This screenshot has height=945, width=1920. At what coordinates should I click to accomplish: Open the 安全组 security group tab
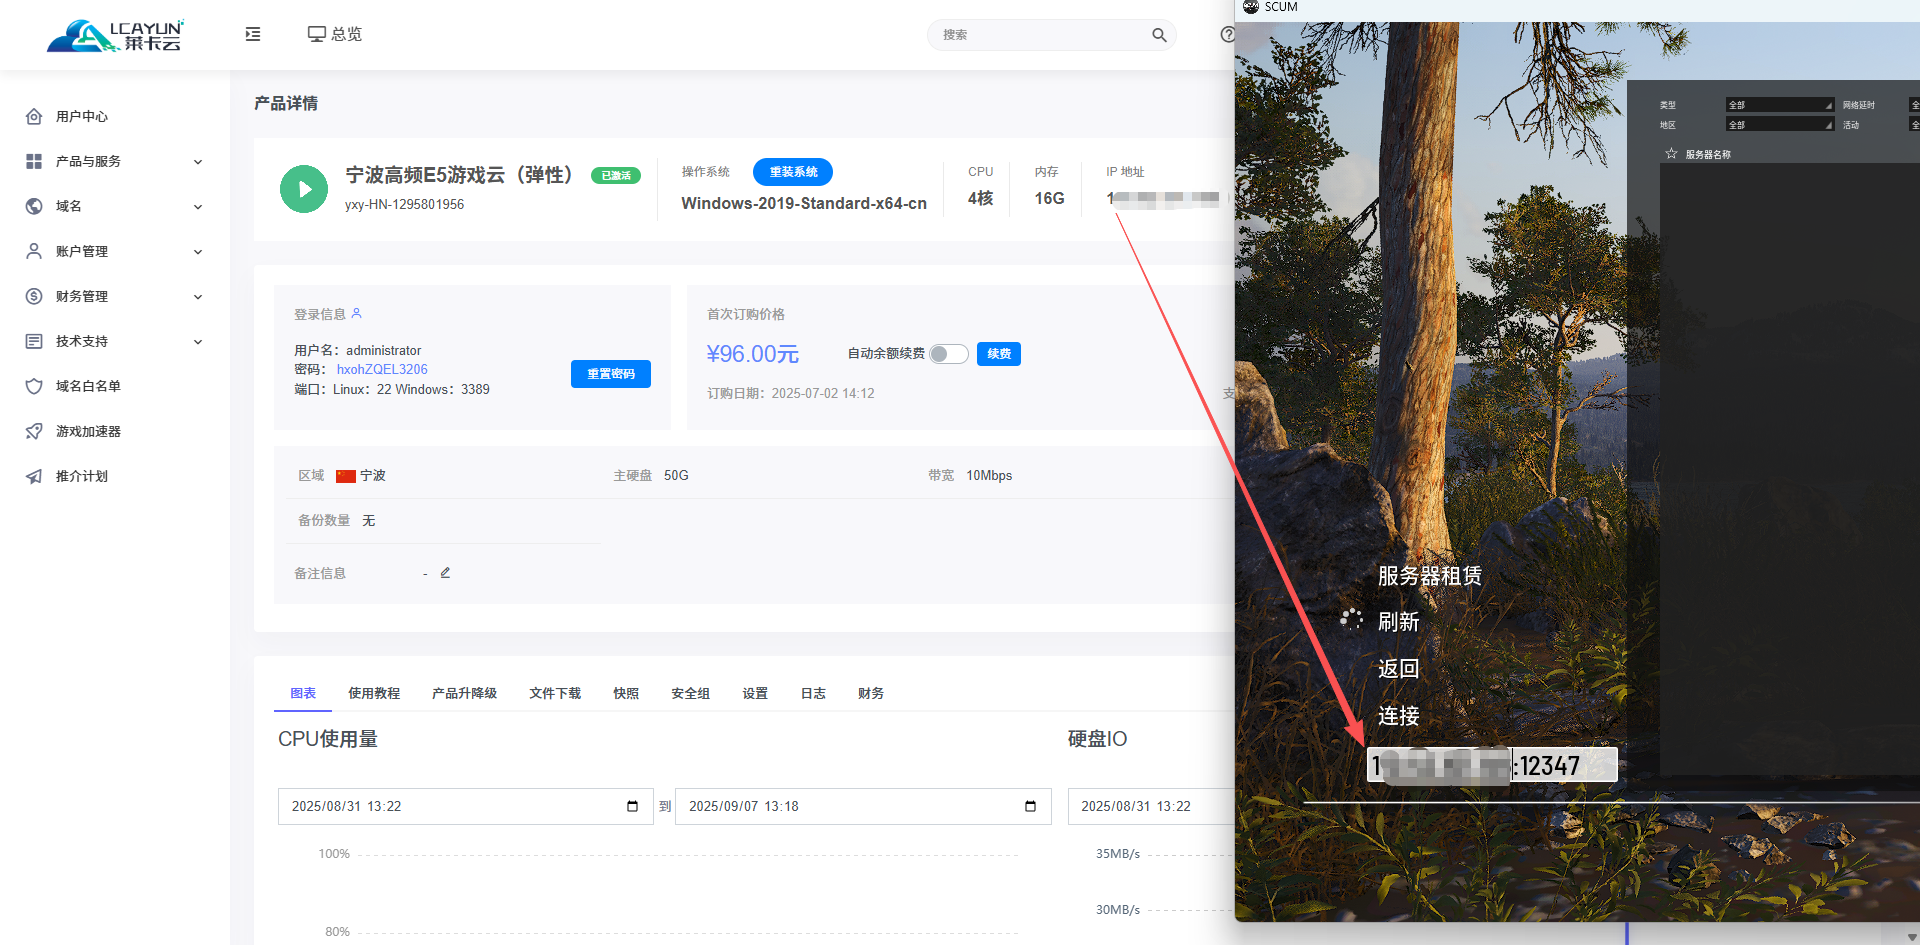(x=690, y=693)
